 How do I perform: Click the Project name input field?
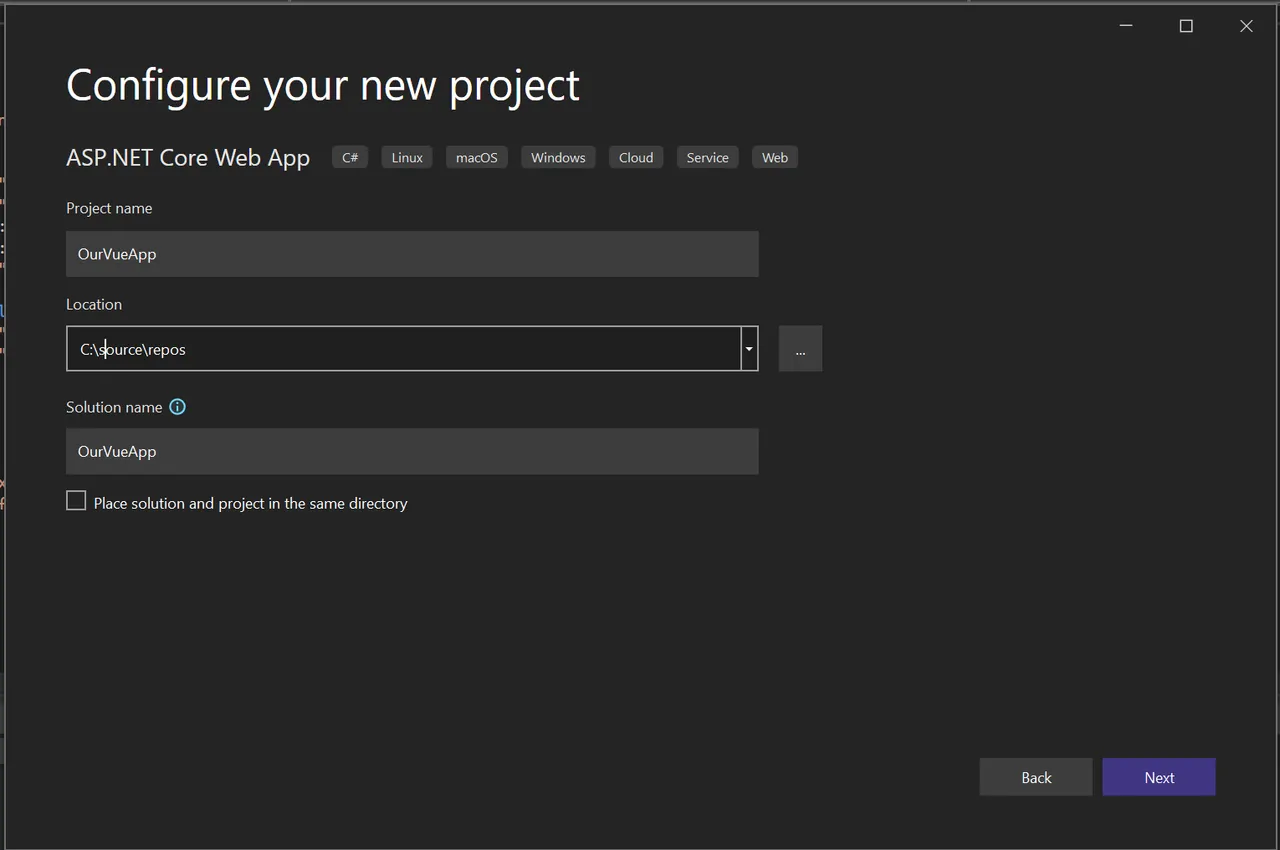412,254
